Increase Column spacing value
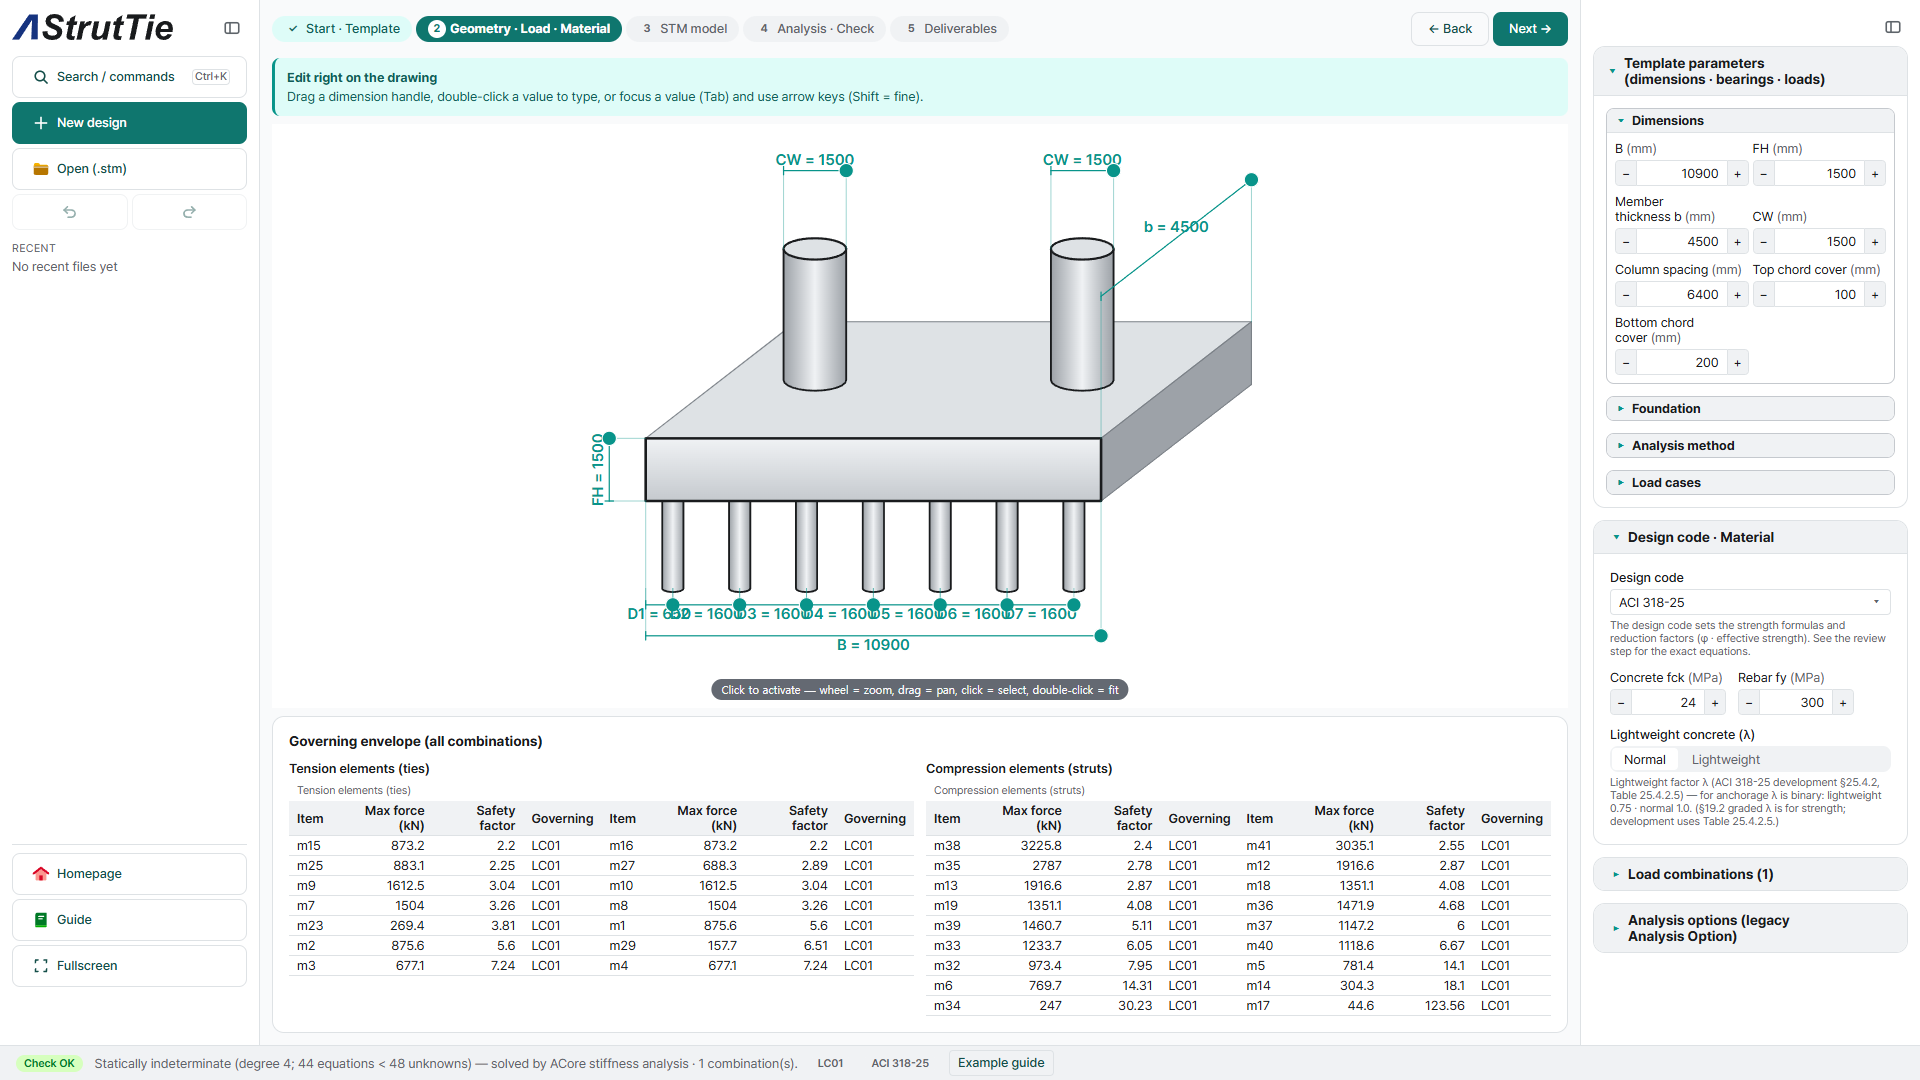The width and height of the screenshot is (1920, 1080). [x=1737, y=295]
